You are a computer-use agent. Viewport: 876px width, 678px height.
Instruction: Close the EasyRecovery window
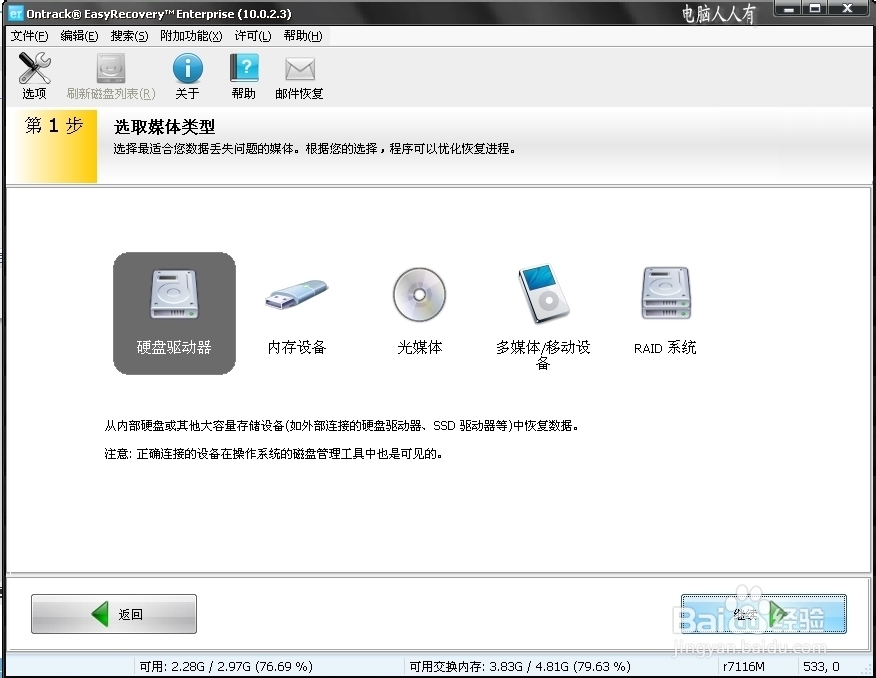click(848, 8)
